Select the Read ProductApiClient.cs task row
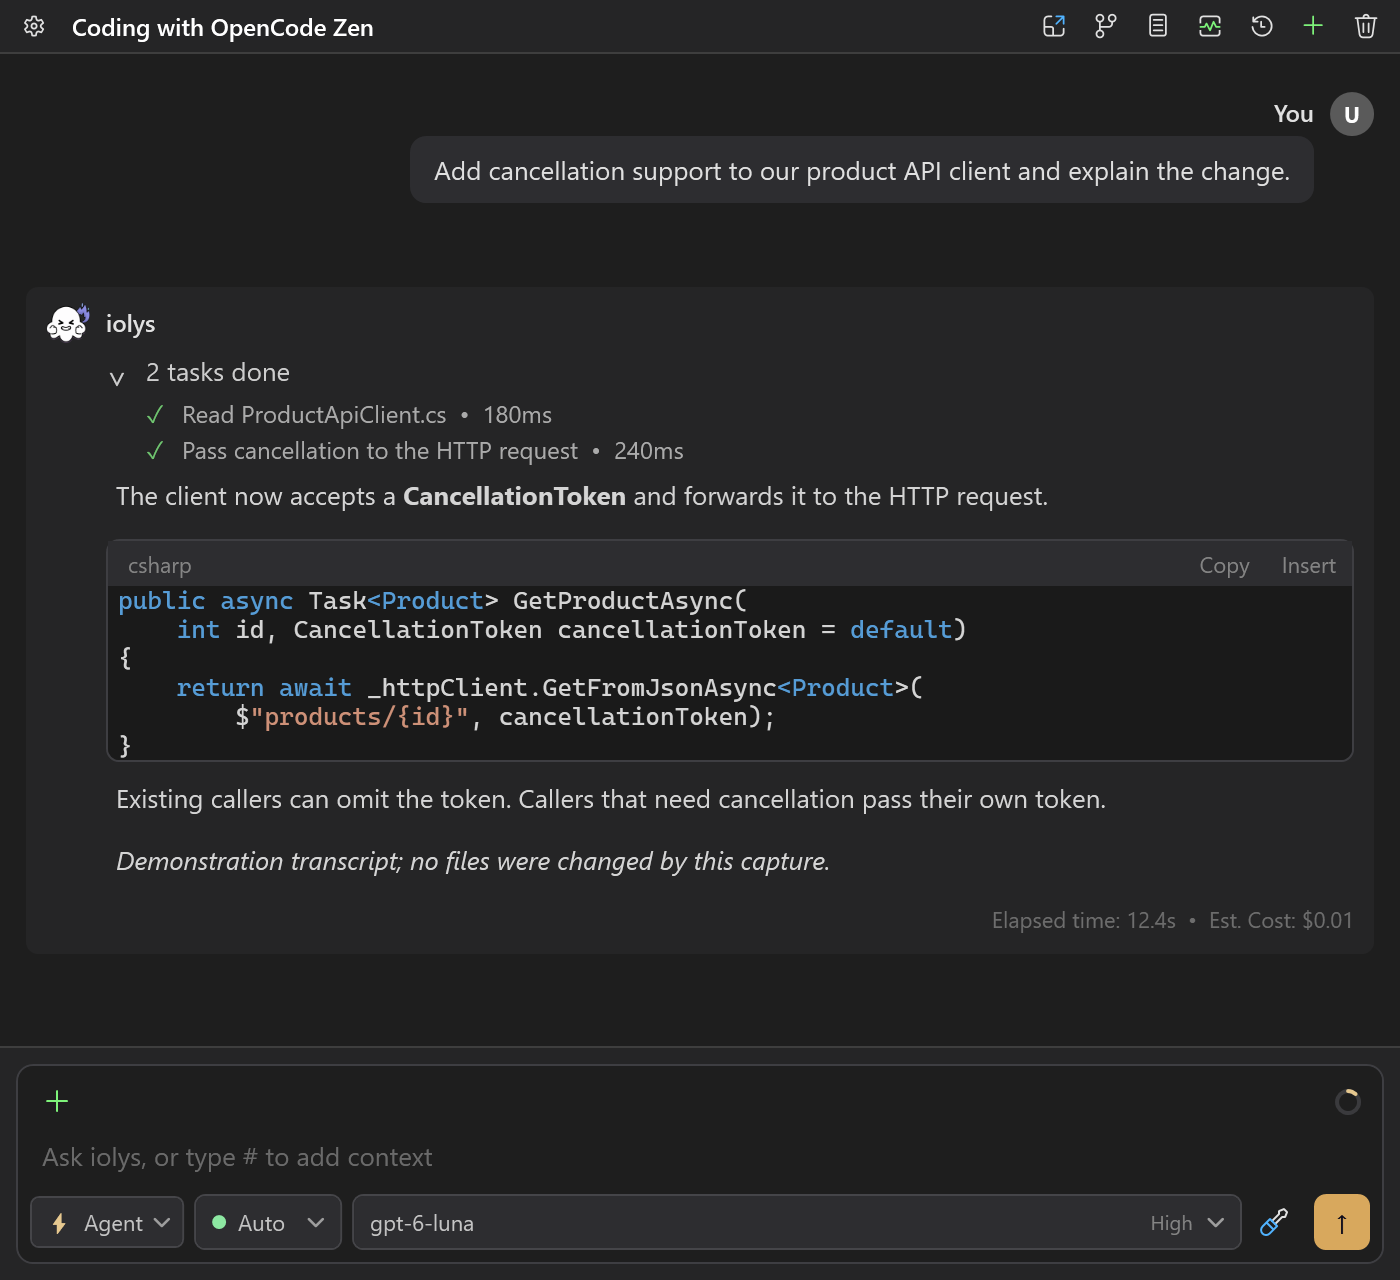This screenshot has height=1280, width=1400. (x=349, y=415)
